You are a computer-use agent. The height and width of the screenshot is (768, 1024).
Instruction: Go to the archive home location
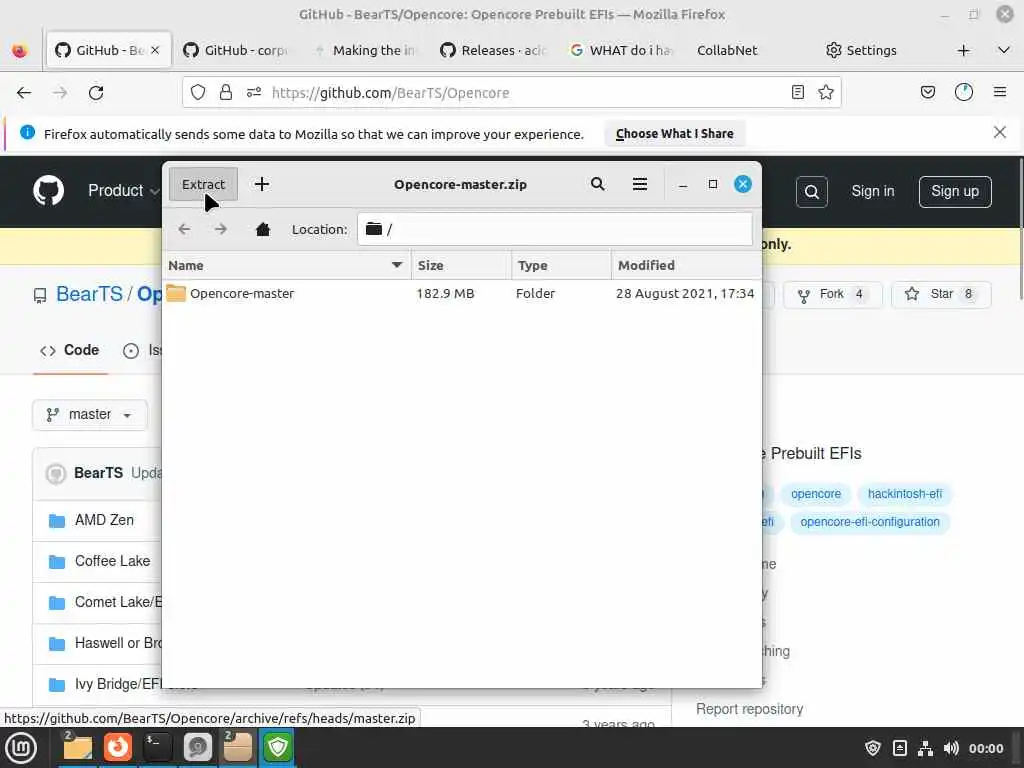(263, 229)
